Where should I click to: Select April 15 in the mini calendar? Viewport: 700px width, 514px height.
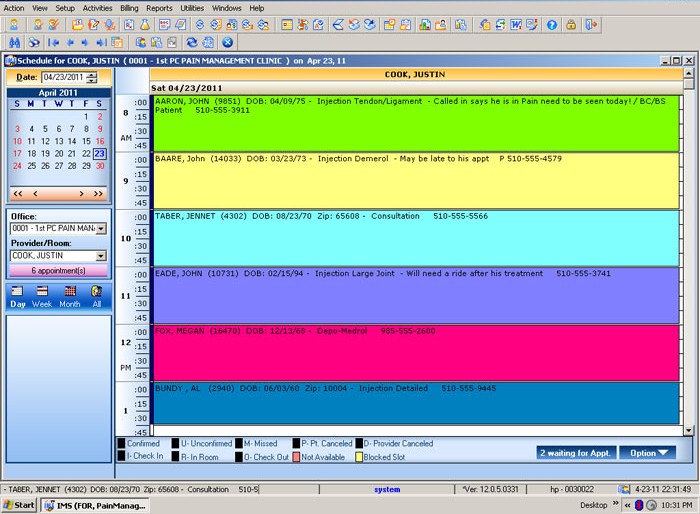[86, 141]
